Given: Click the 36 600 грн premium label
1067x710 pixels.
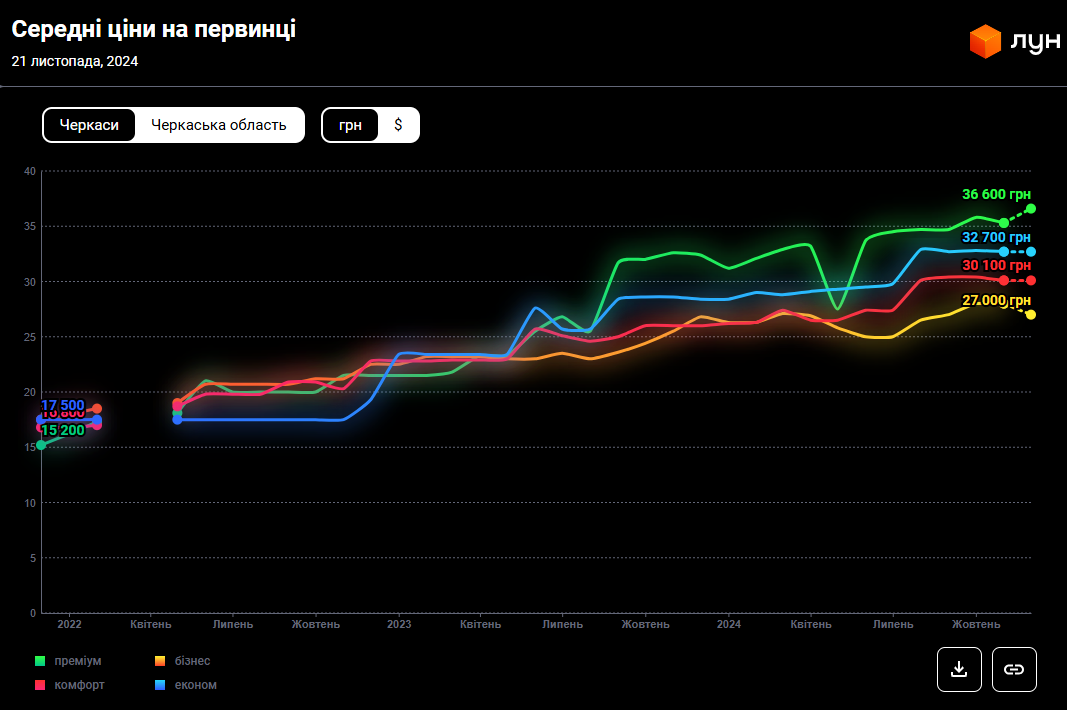Looking at the screenshot, I should coord(995,195).
